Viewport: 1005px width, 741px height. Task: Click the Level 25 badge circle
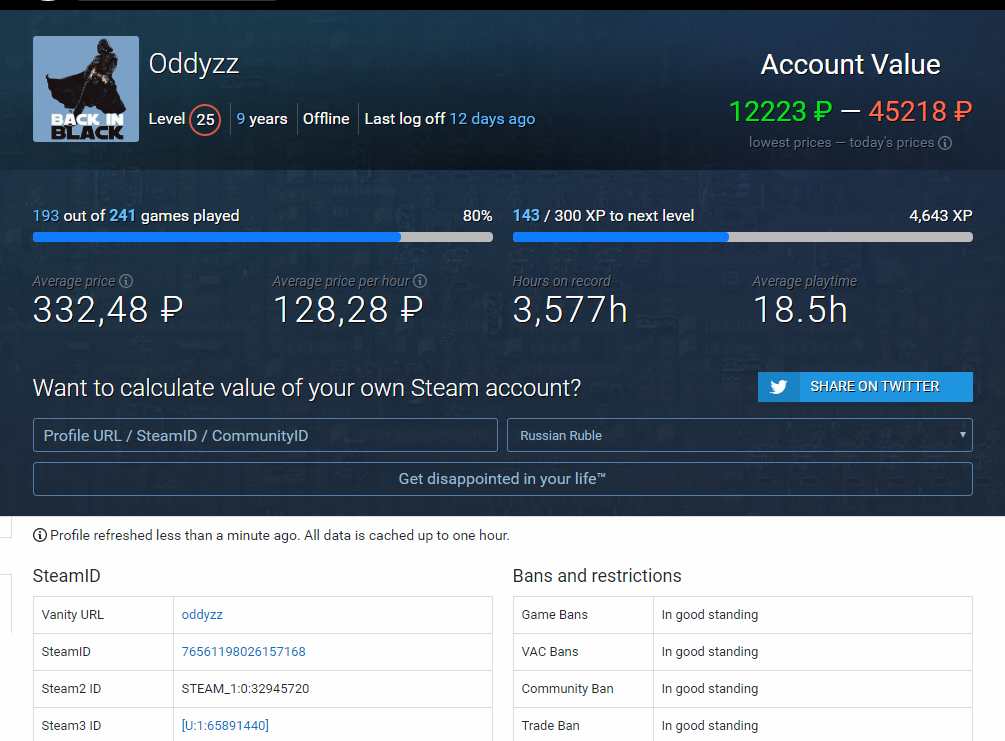(x=205, y=120)
